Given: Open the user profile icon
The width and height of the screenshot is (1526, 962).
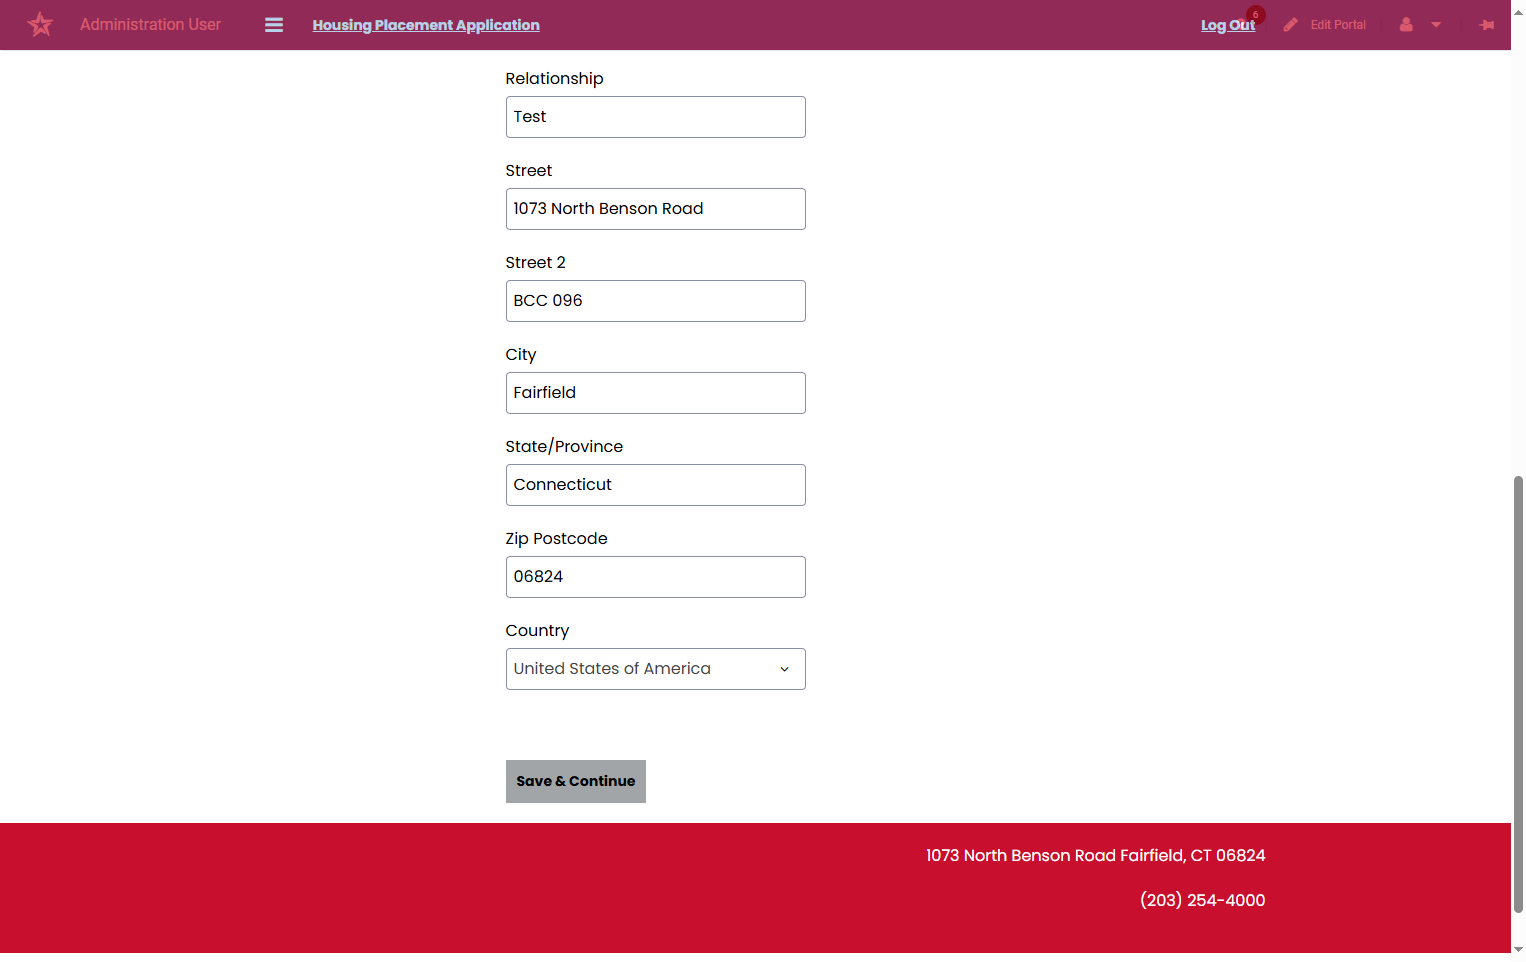Looking at the screenshot, I should (1406, 25).
